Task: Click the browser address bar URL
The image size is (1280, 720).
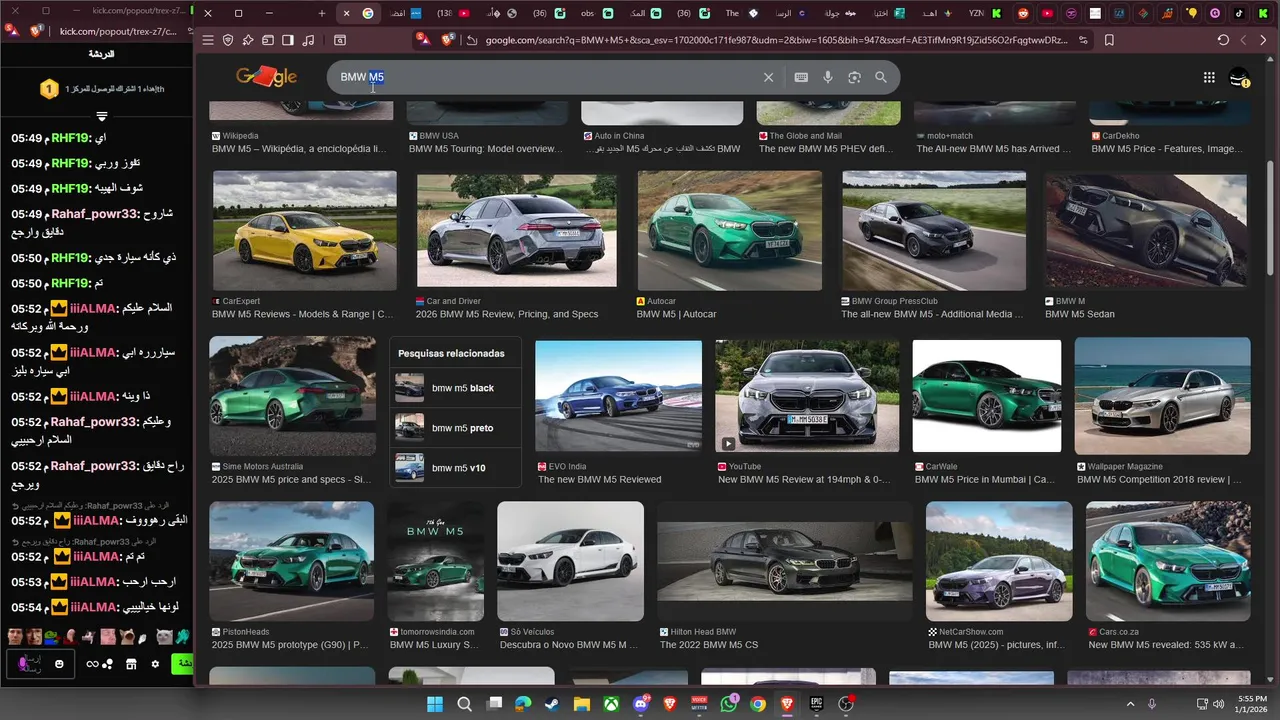Action: [x=776, y=40]
